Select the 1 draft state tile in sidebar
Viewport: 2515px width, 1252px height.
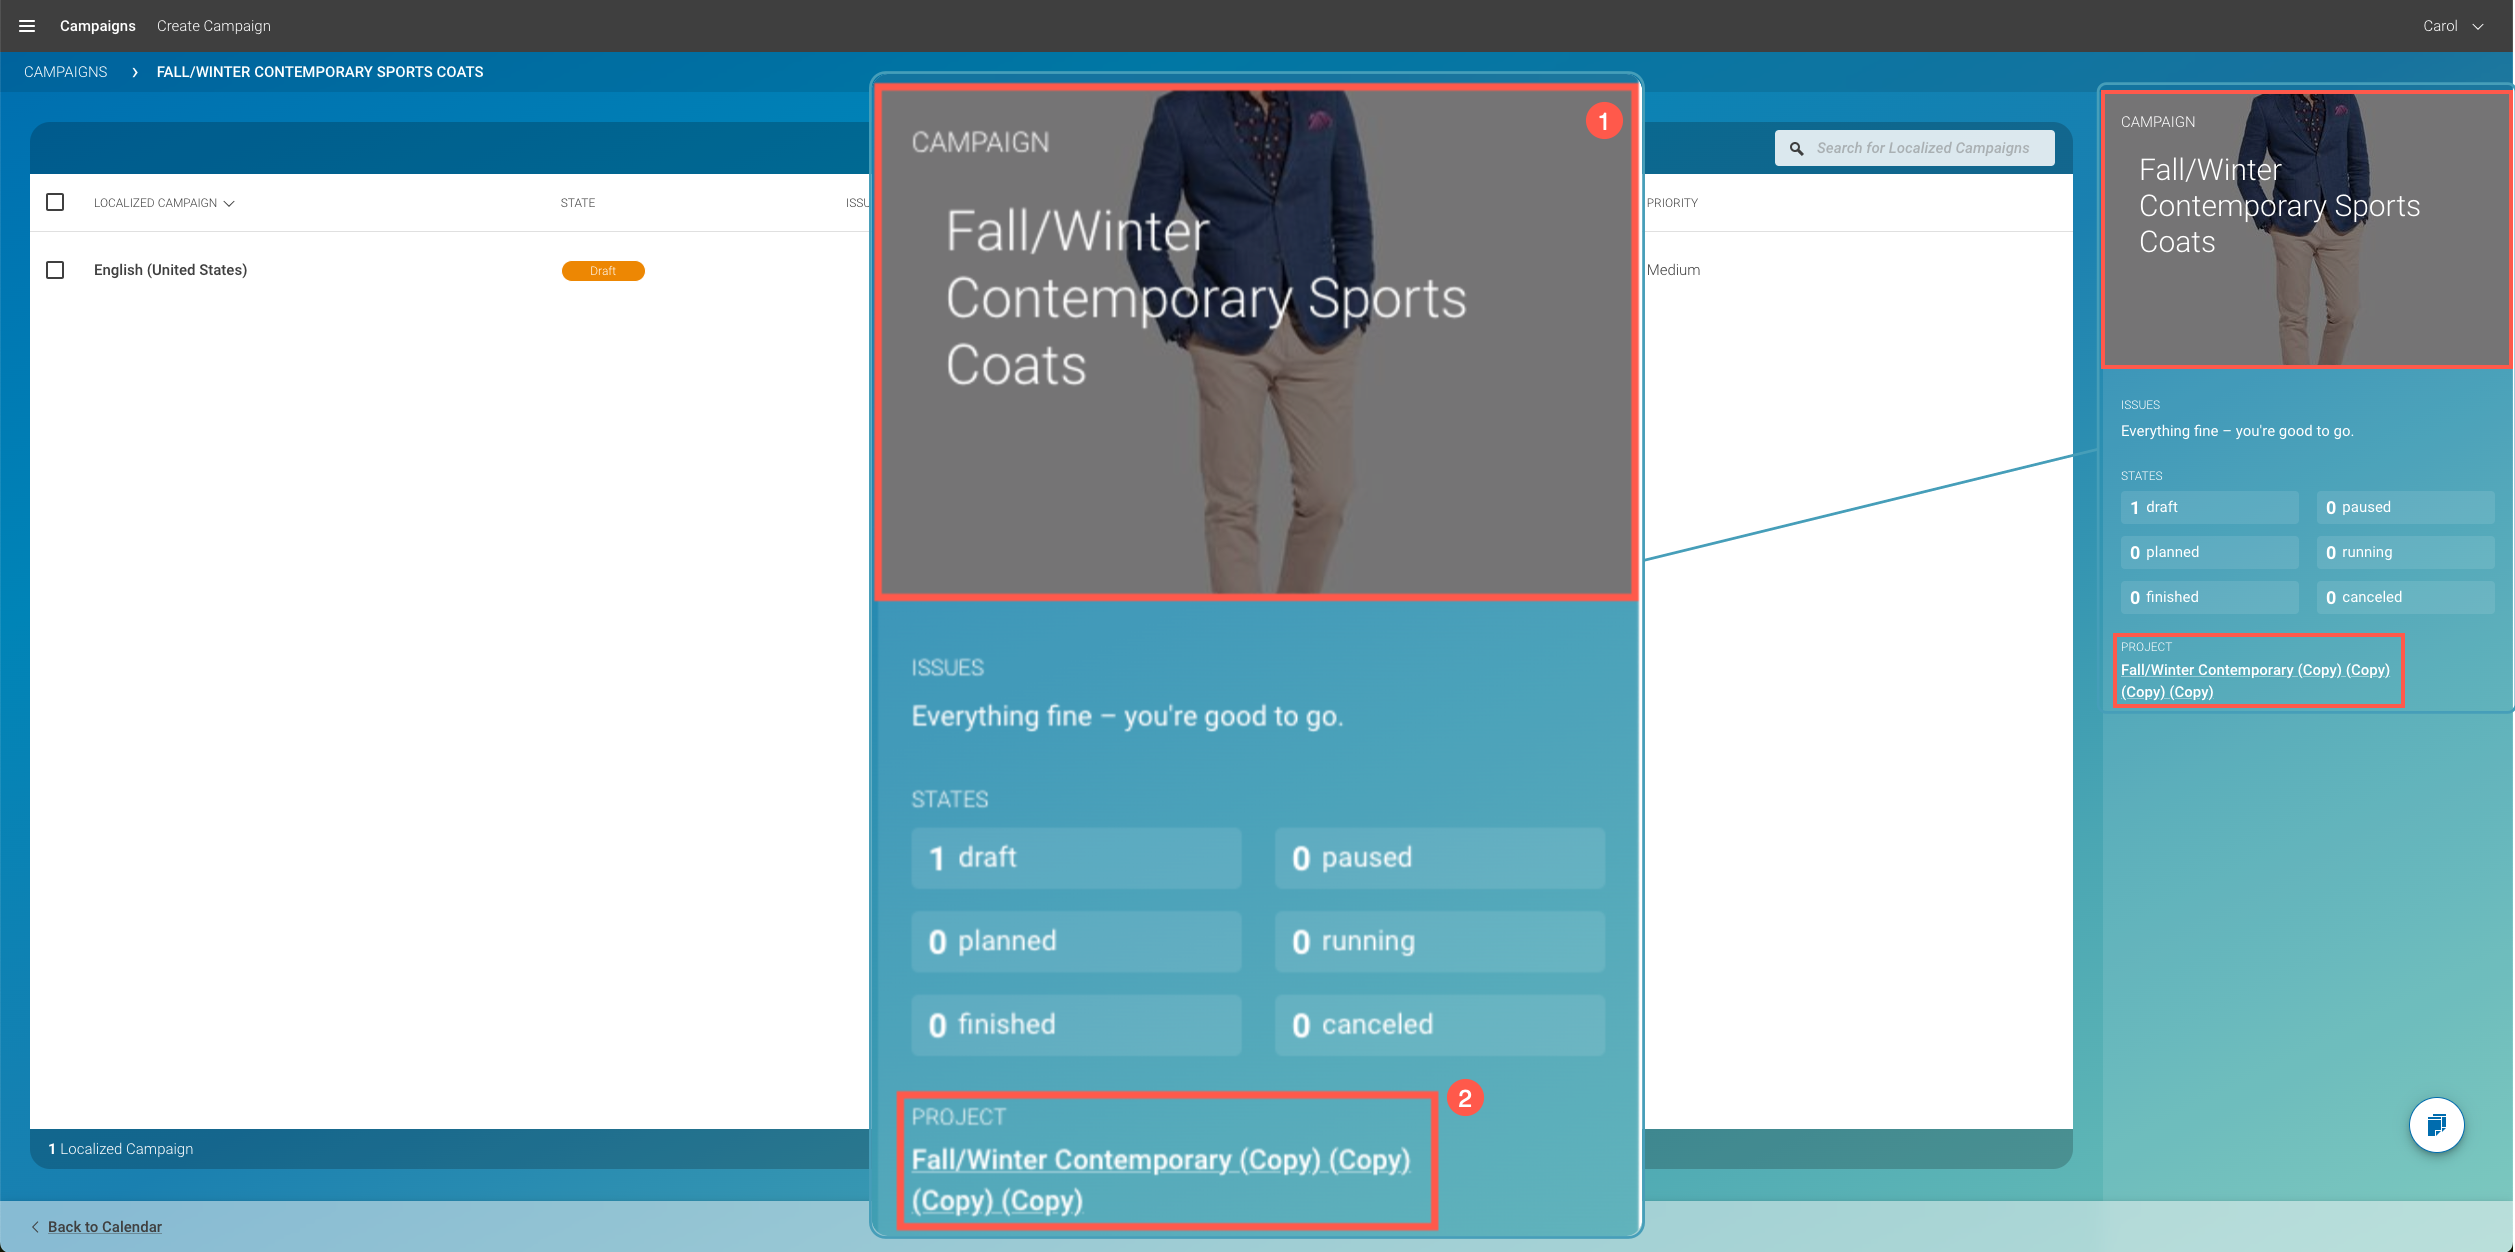[2208, 507]
